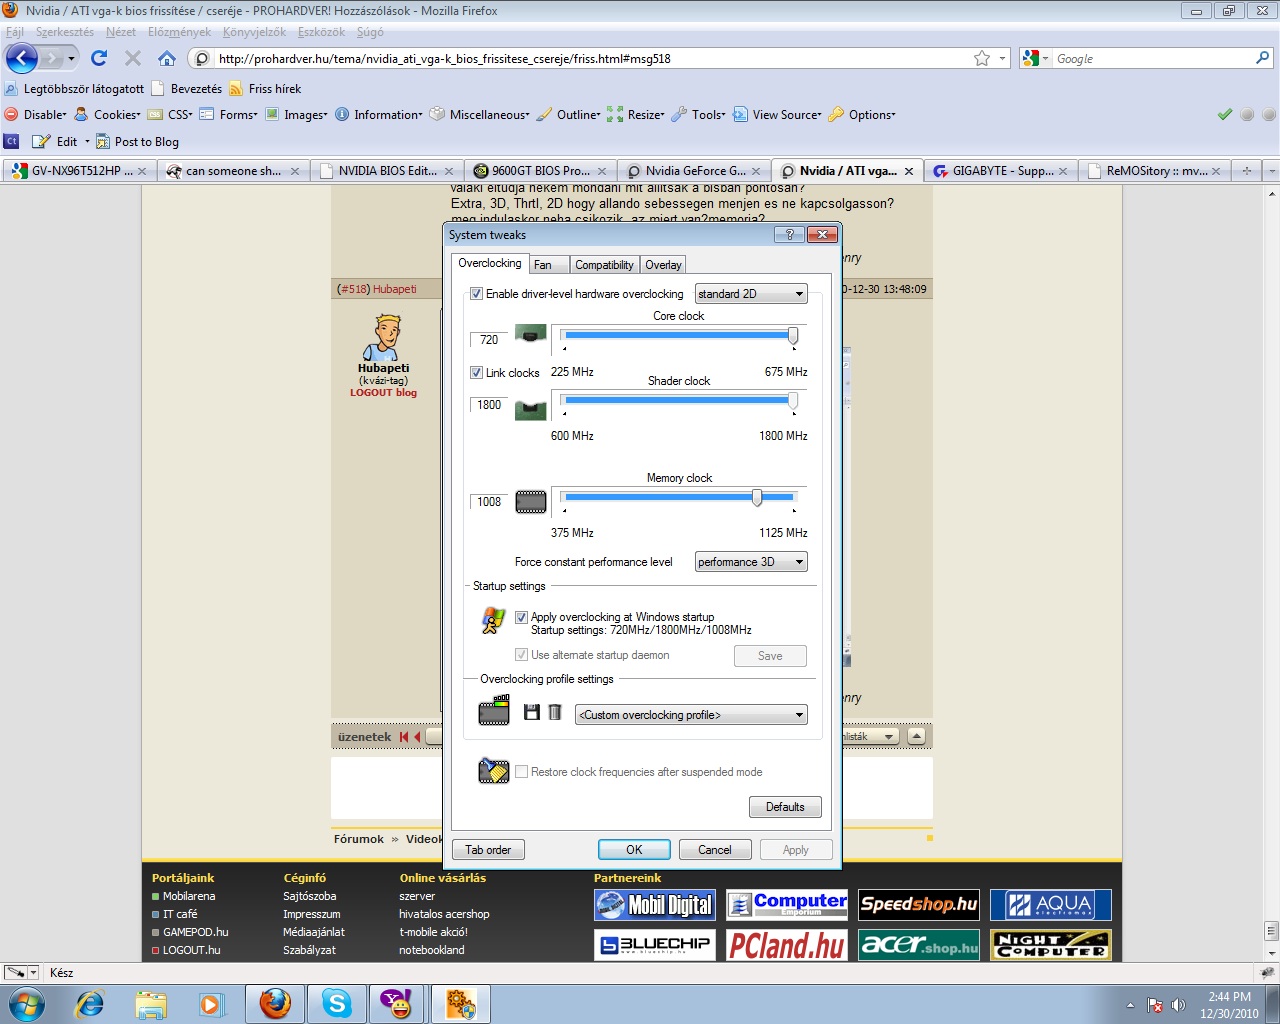Click core clock value field 720
Viewport: 1280px width, 1024px height.
(x=489, y=340)
